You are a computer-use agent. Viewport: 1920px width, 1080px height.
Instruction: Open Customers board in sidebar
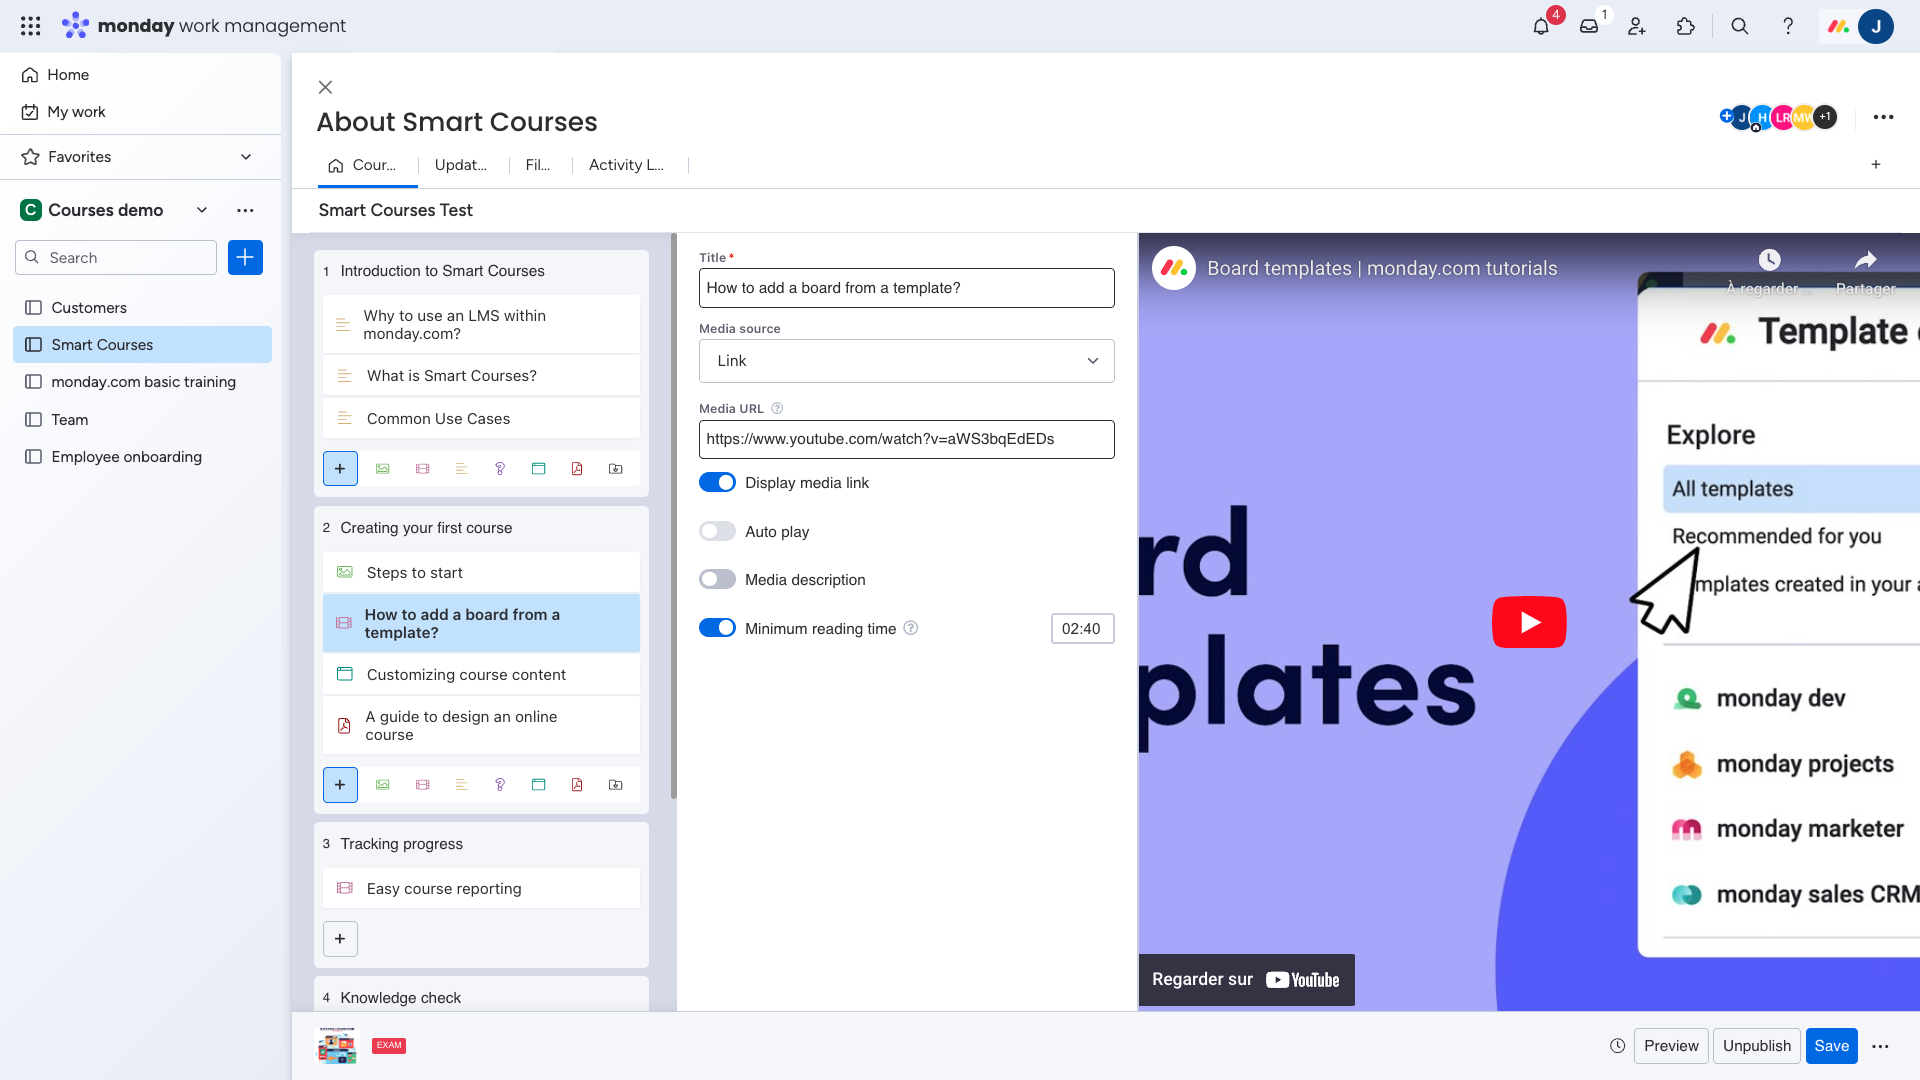(142, 308)
